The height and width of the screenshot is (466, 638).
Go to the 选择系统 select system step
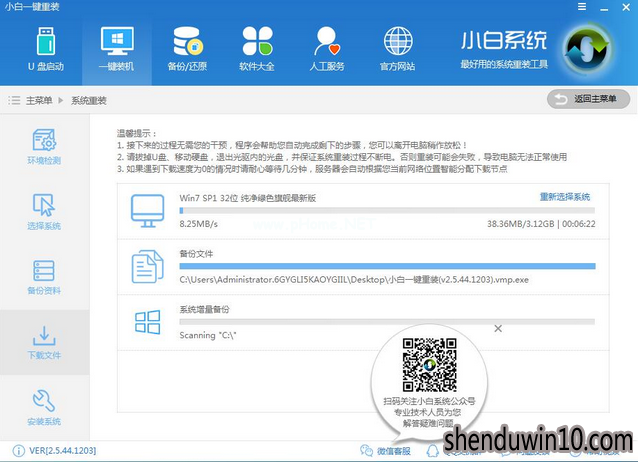(x=44, y=212)
